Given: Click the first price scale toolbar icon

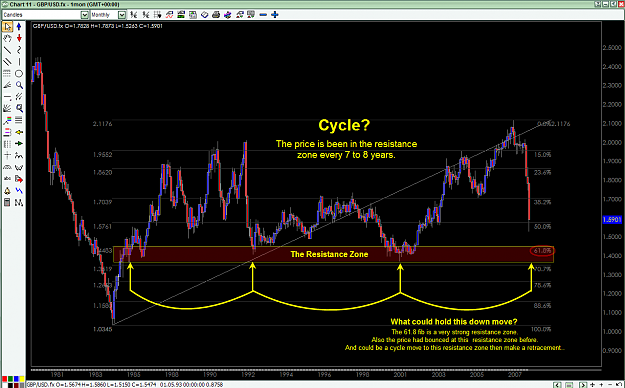Looking at the screenshot, I should (134, 15).
